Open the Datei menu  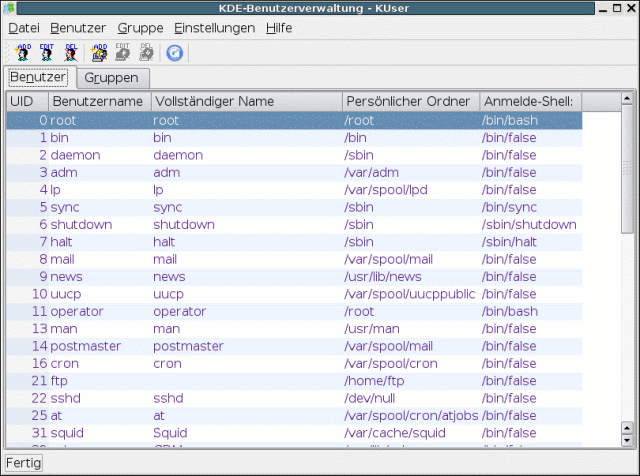pos(23,28)
